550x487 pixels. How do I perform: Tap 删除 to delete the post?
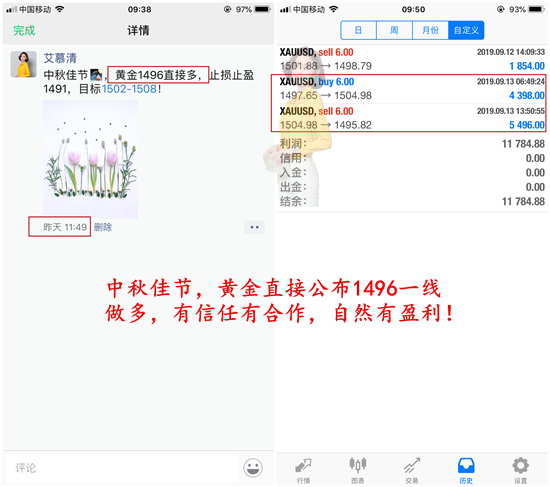click(103, 227)
